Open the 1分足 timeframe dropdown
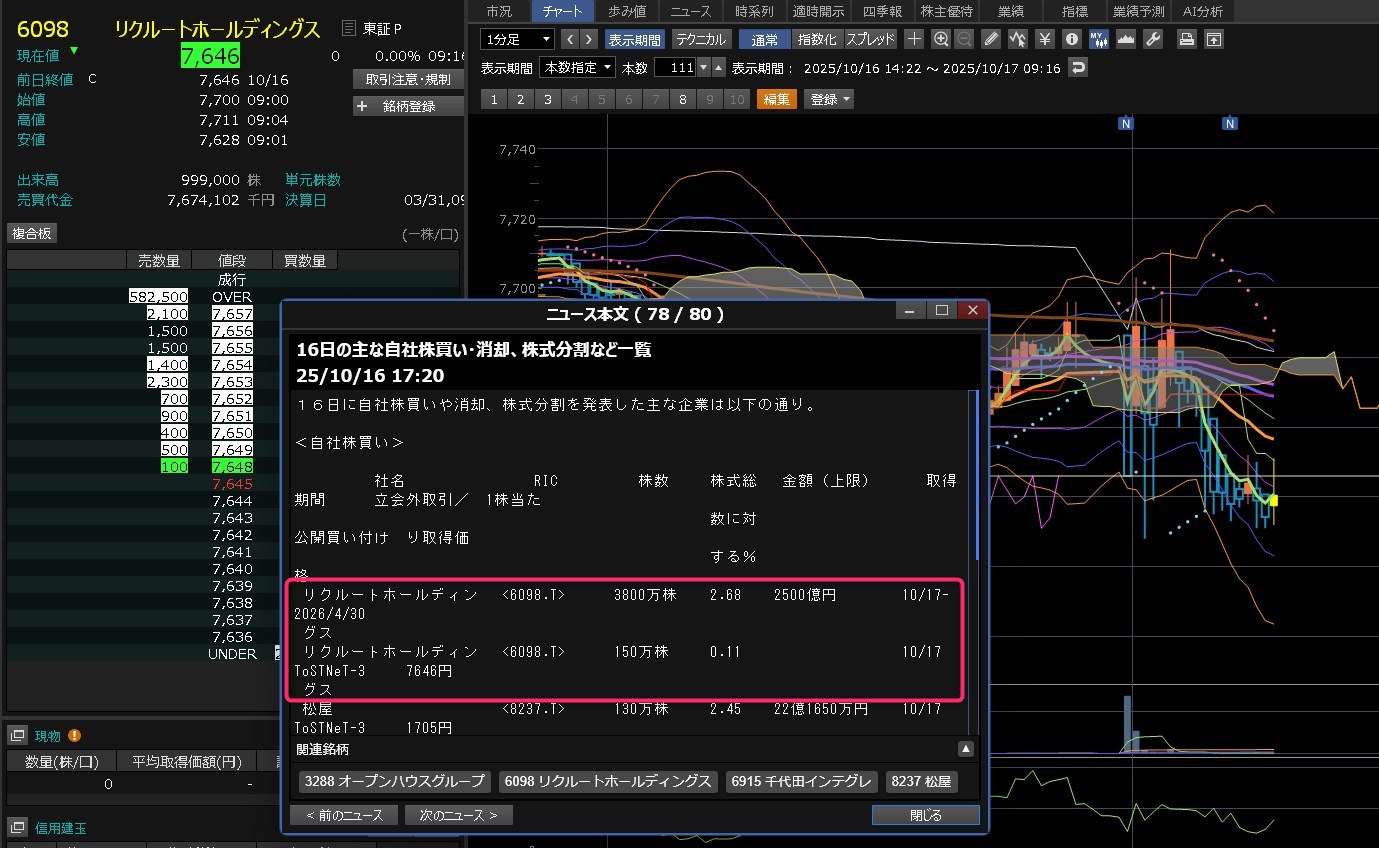1379x848 pixels. (x=517, y=40)
